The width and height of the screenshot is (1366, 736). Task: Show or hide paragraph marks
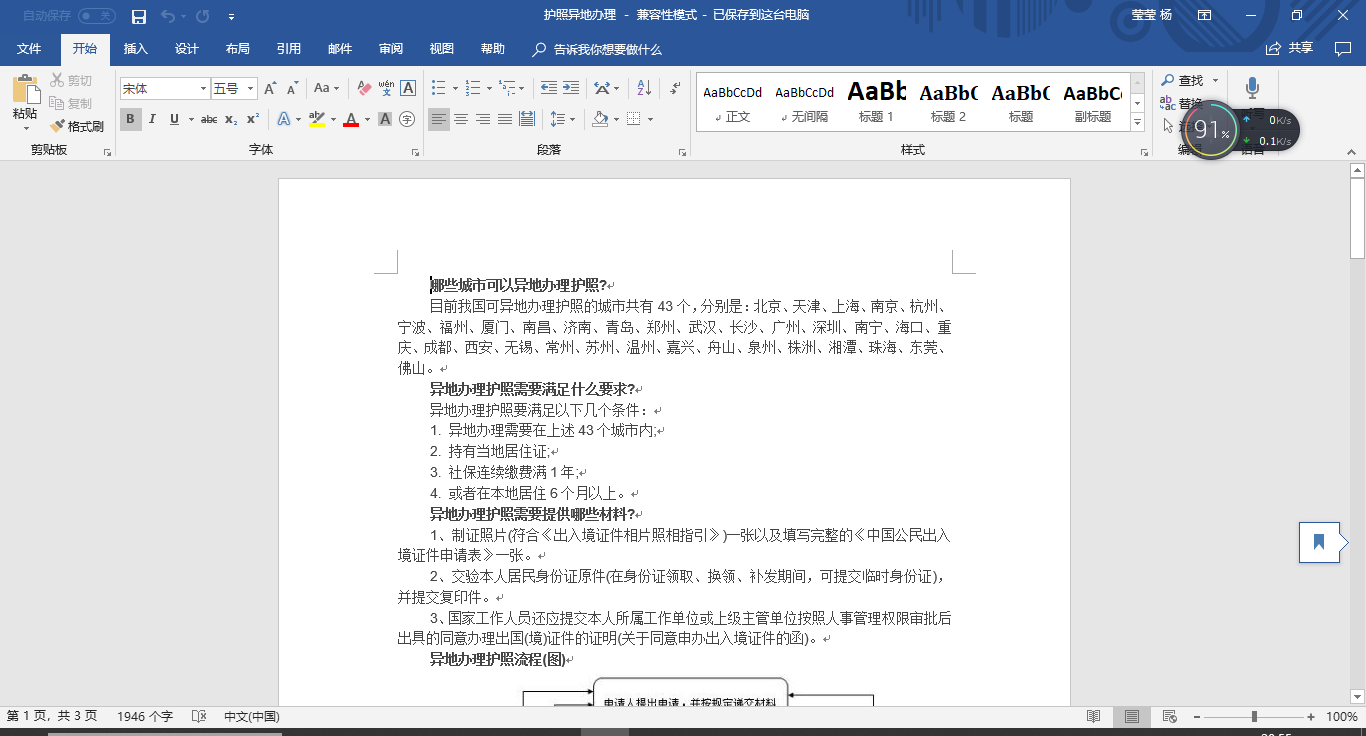(675, 89)
